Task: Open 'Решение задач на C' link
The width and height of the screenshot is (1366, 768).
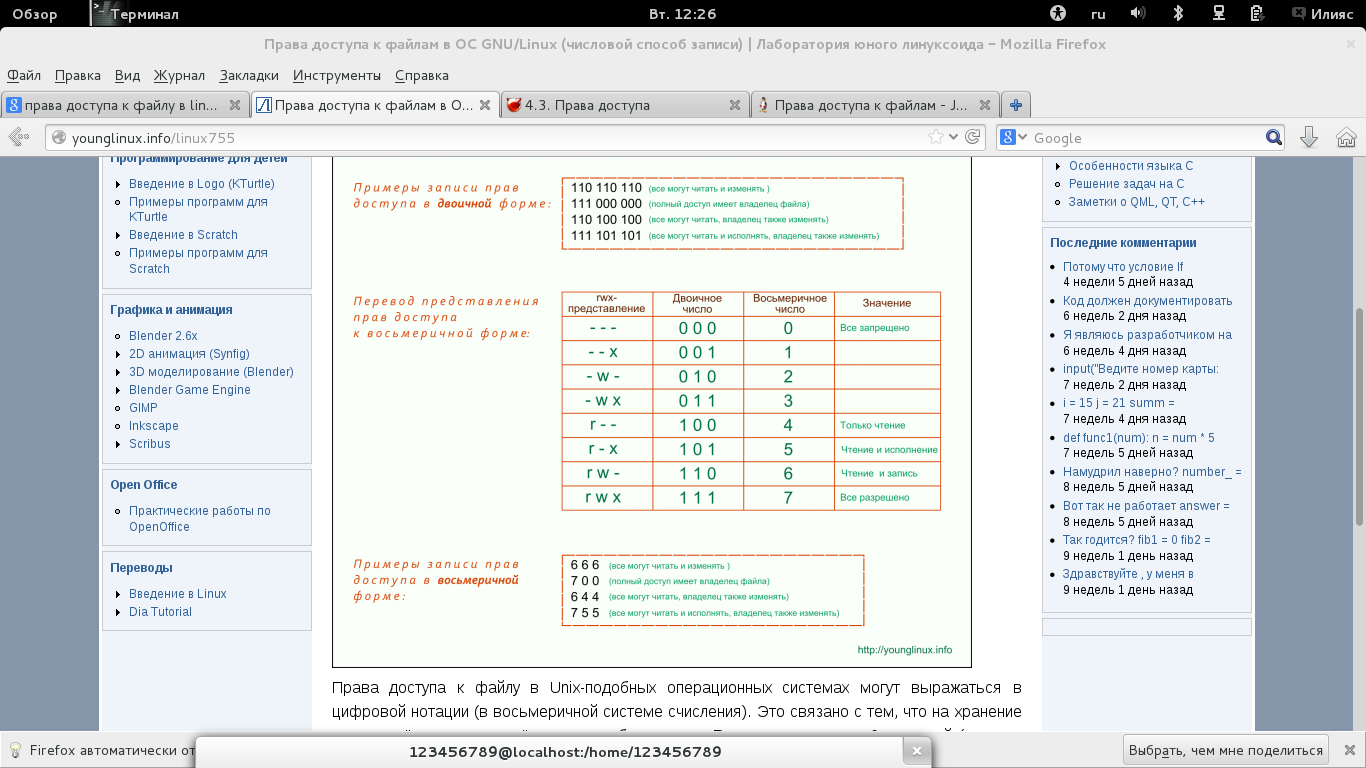Action: point(1126,184)
